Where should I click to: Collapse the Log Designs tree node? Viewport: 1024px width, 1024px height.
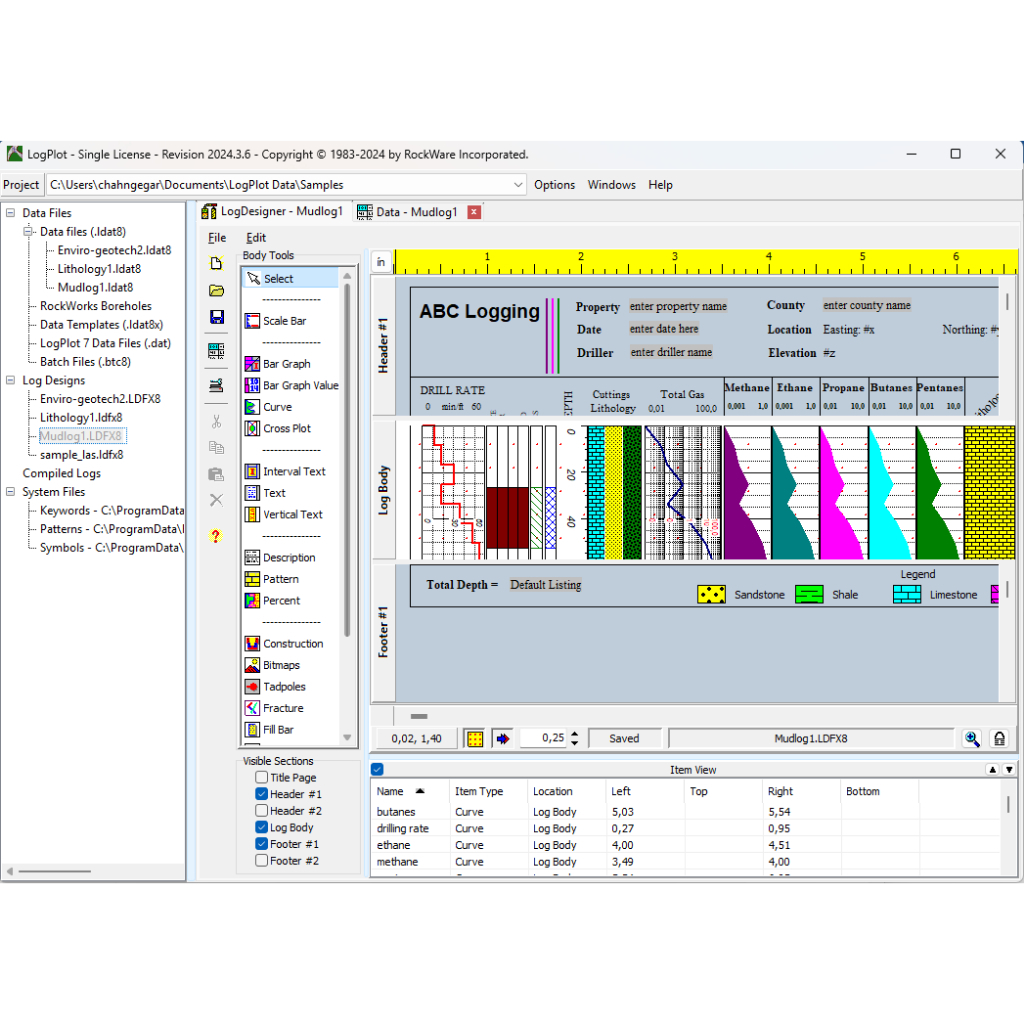(10, 380)
